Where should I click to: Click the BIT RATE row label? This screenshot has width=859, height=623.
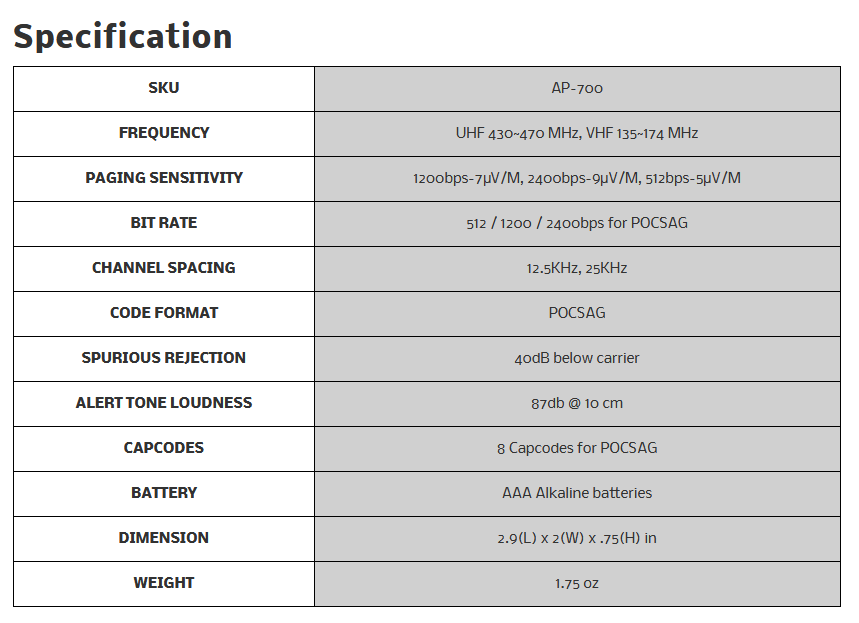164,223
